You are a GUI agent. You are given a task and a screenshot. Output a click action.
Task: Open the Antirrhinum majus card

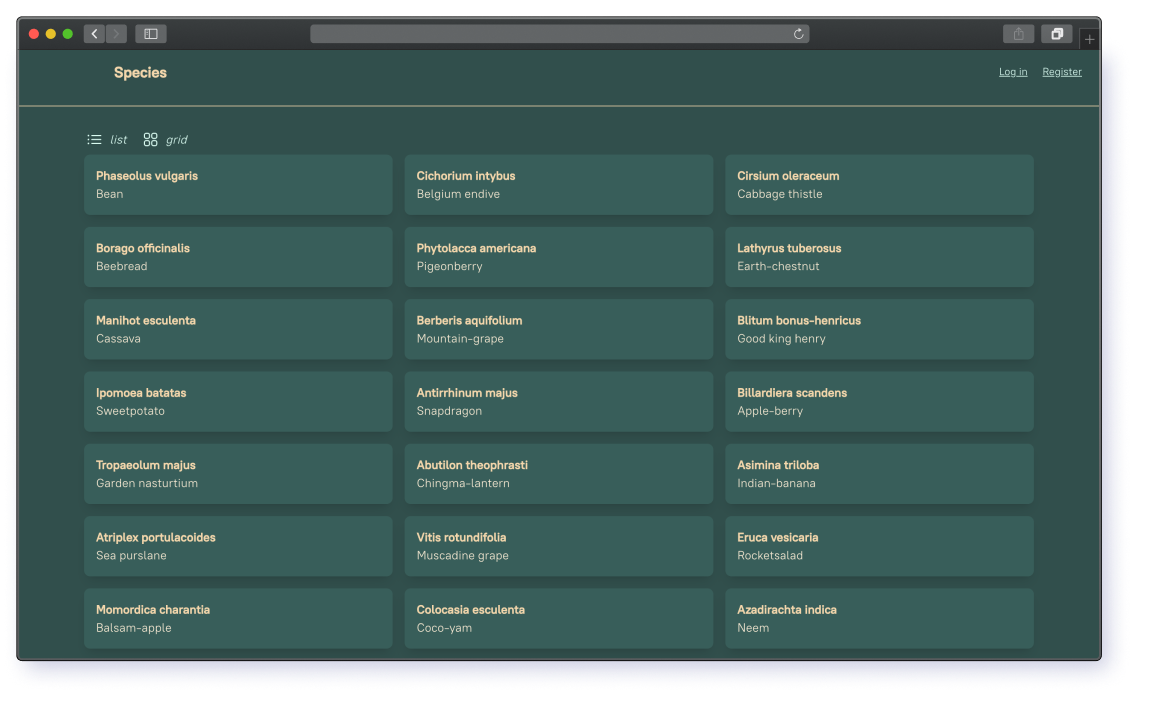point(559,402)
